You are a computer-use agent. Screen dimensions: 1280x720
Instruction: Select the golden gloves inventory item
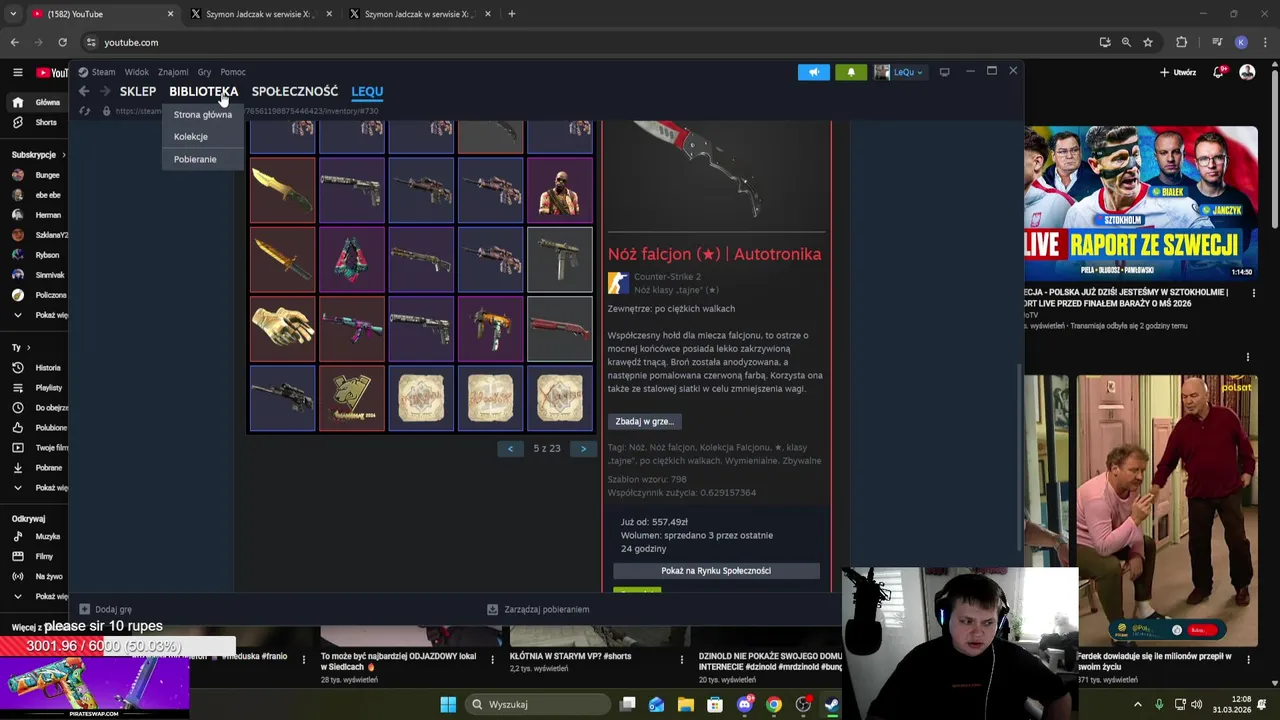click(282, 329)
